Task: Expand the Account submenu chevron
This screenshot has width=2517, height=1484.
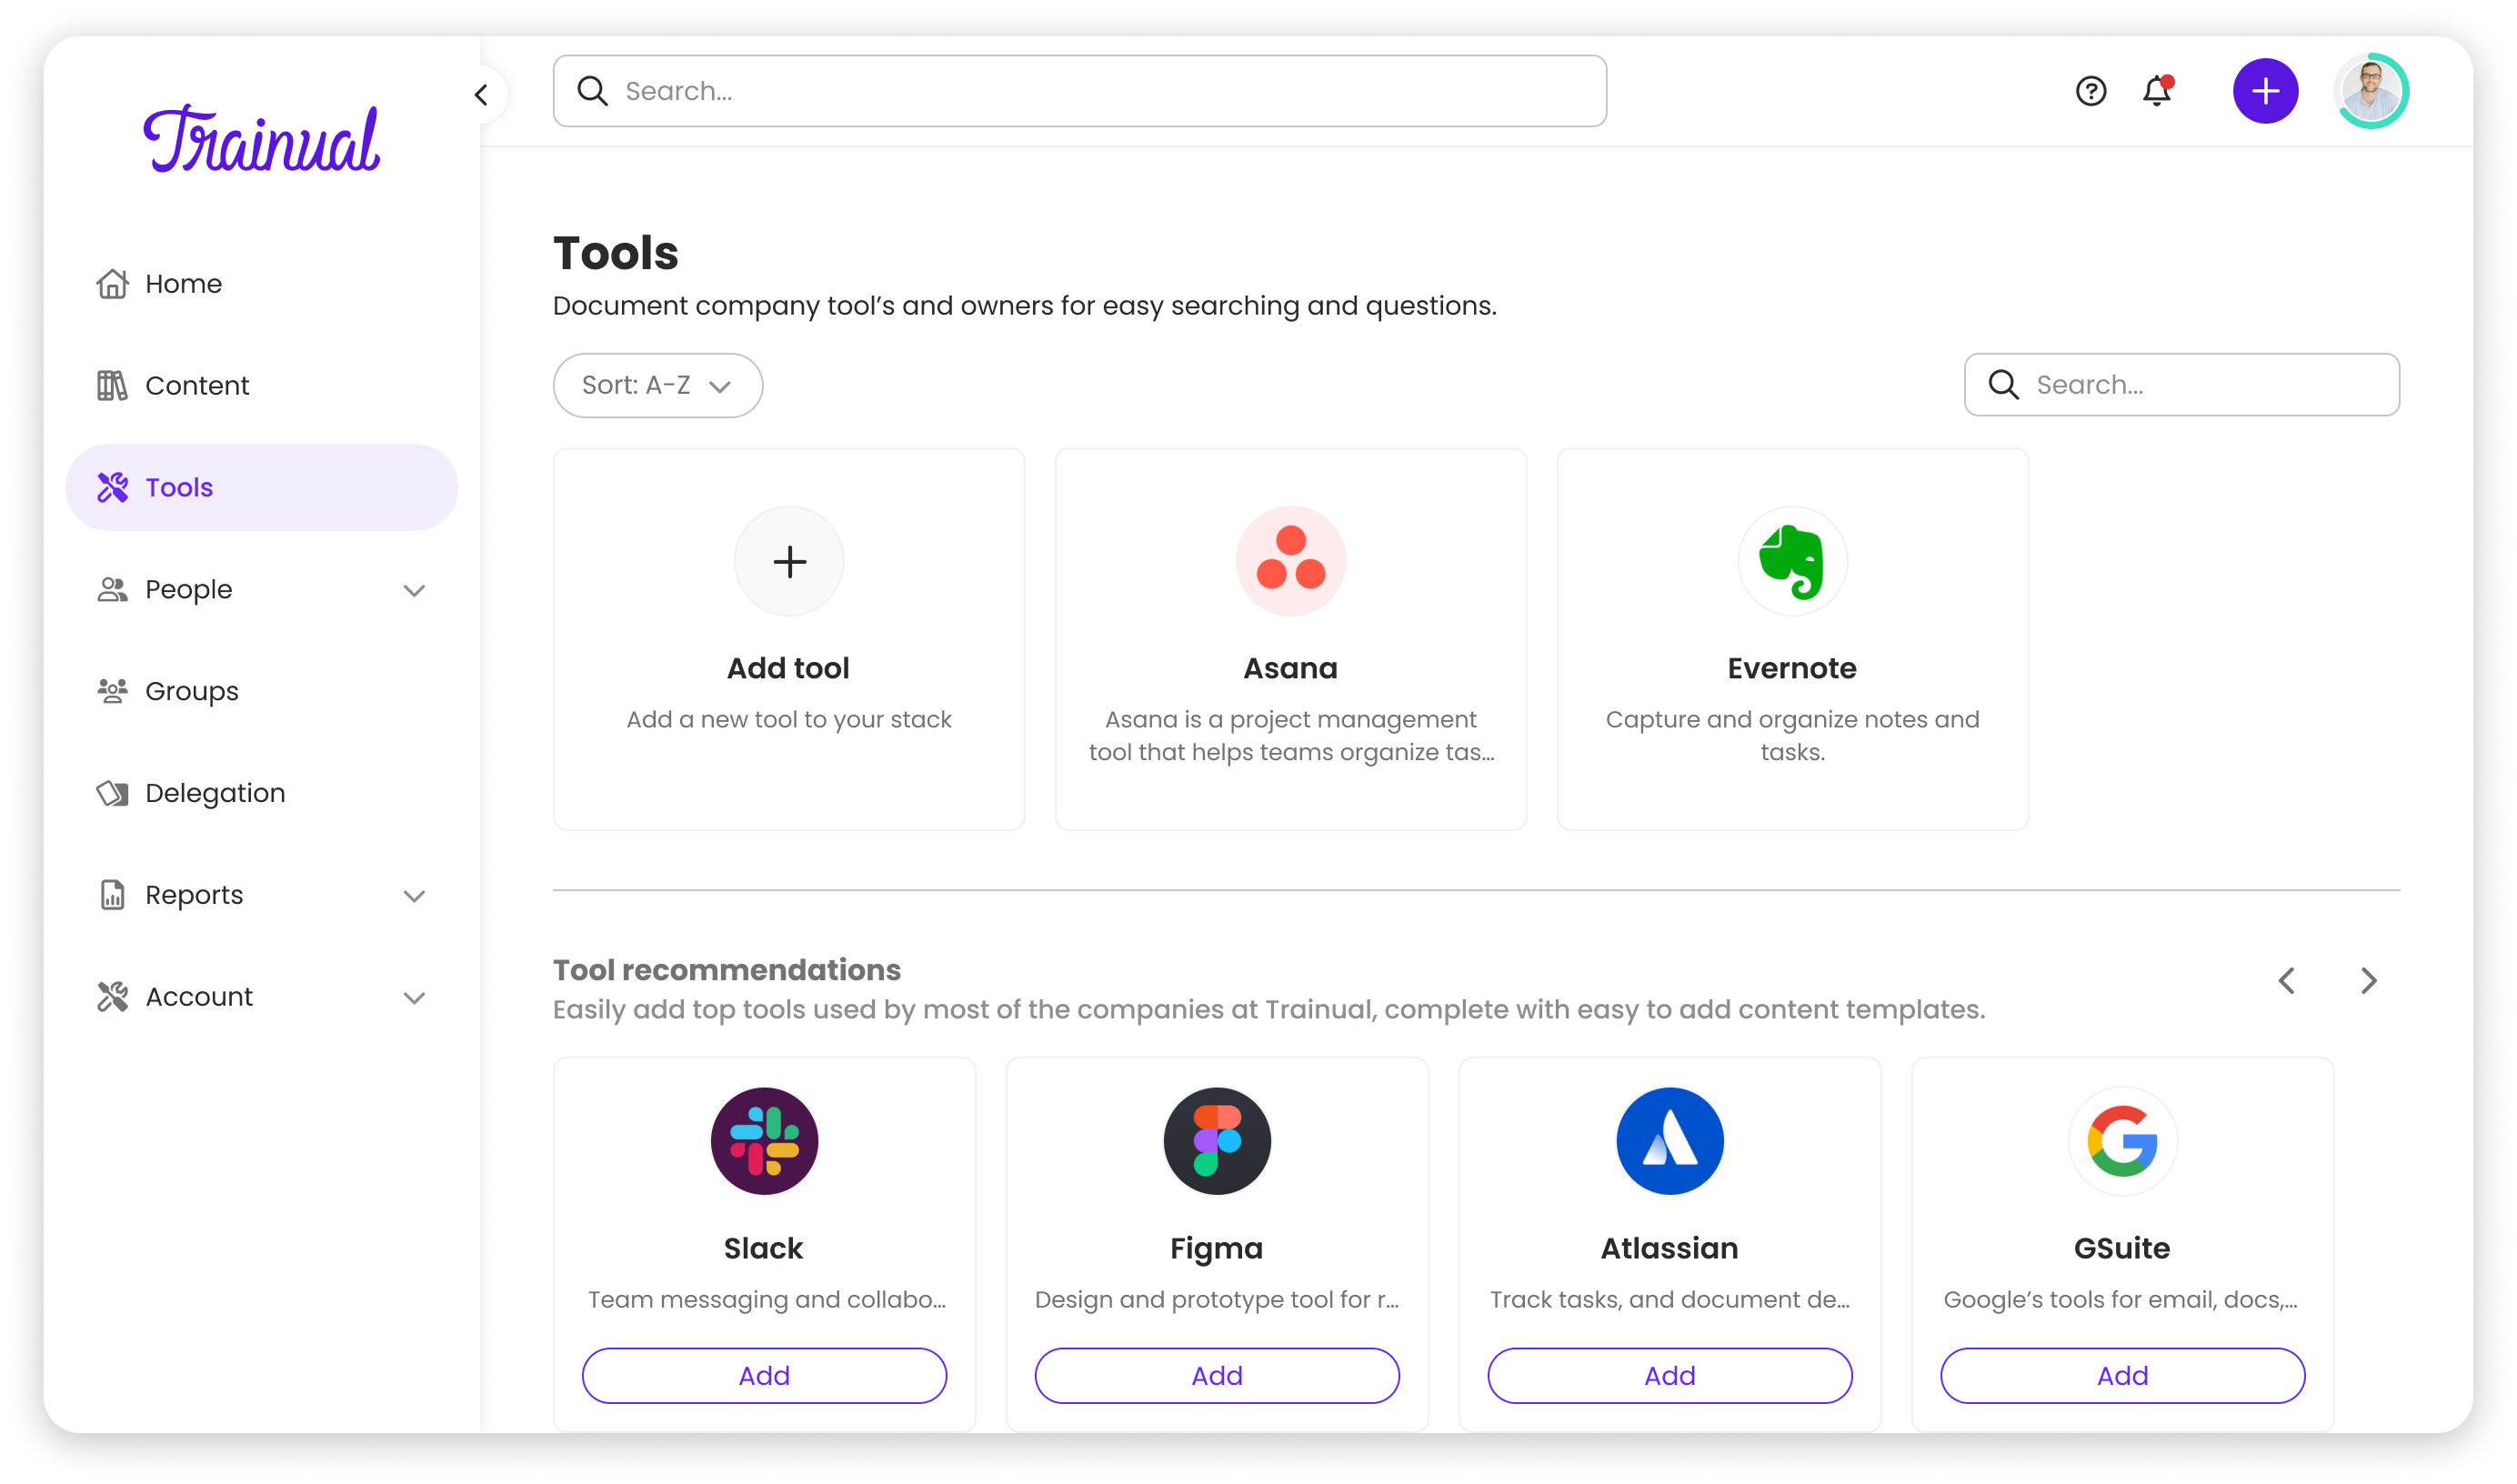Action: click(414, 998)
